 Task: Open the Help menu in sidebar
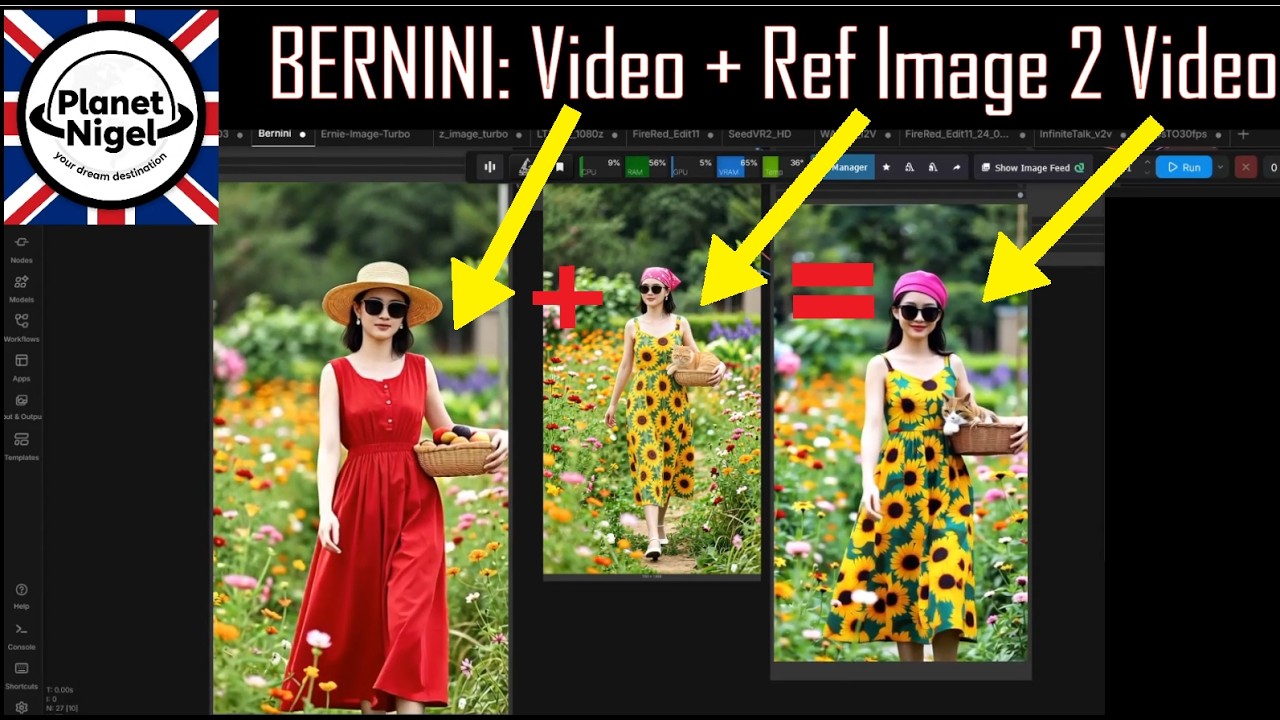21,596
